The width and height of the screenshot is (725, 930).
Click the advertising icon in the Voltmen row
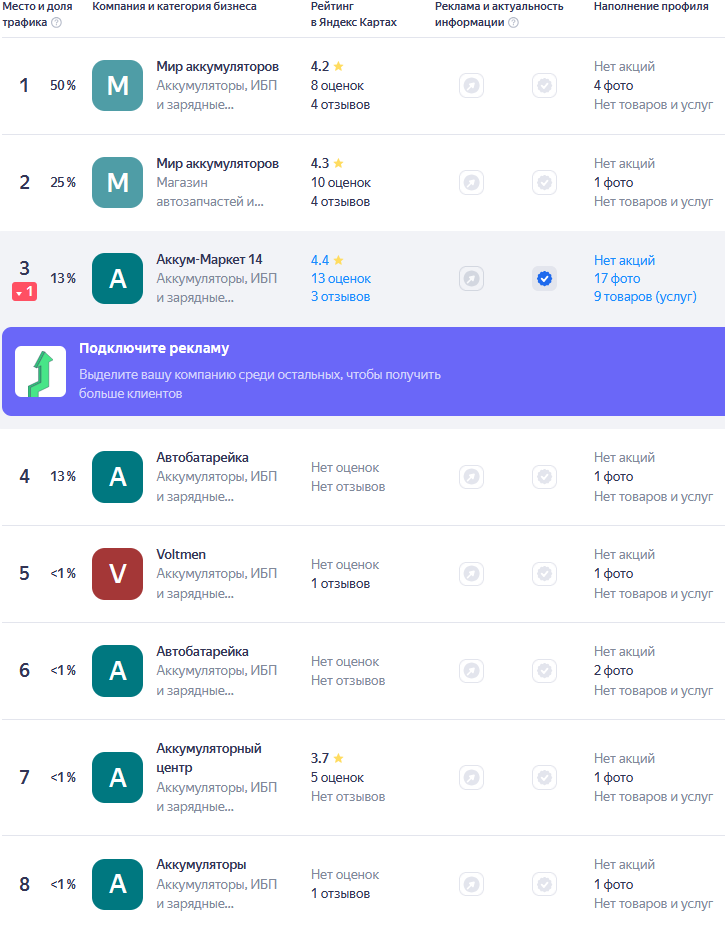click(471, 574)
